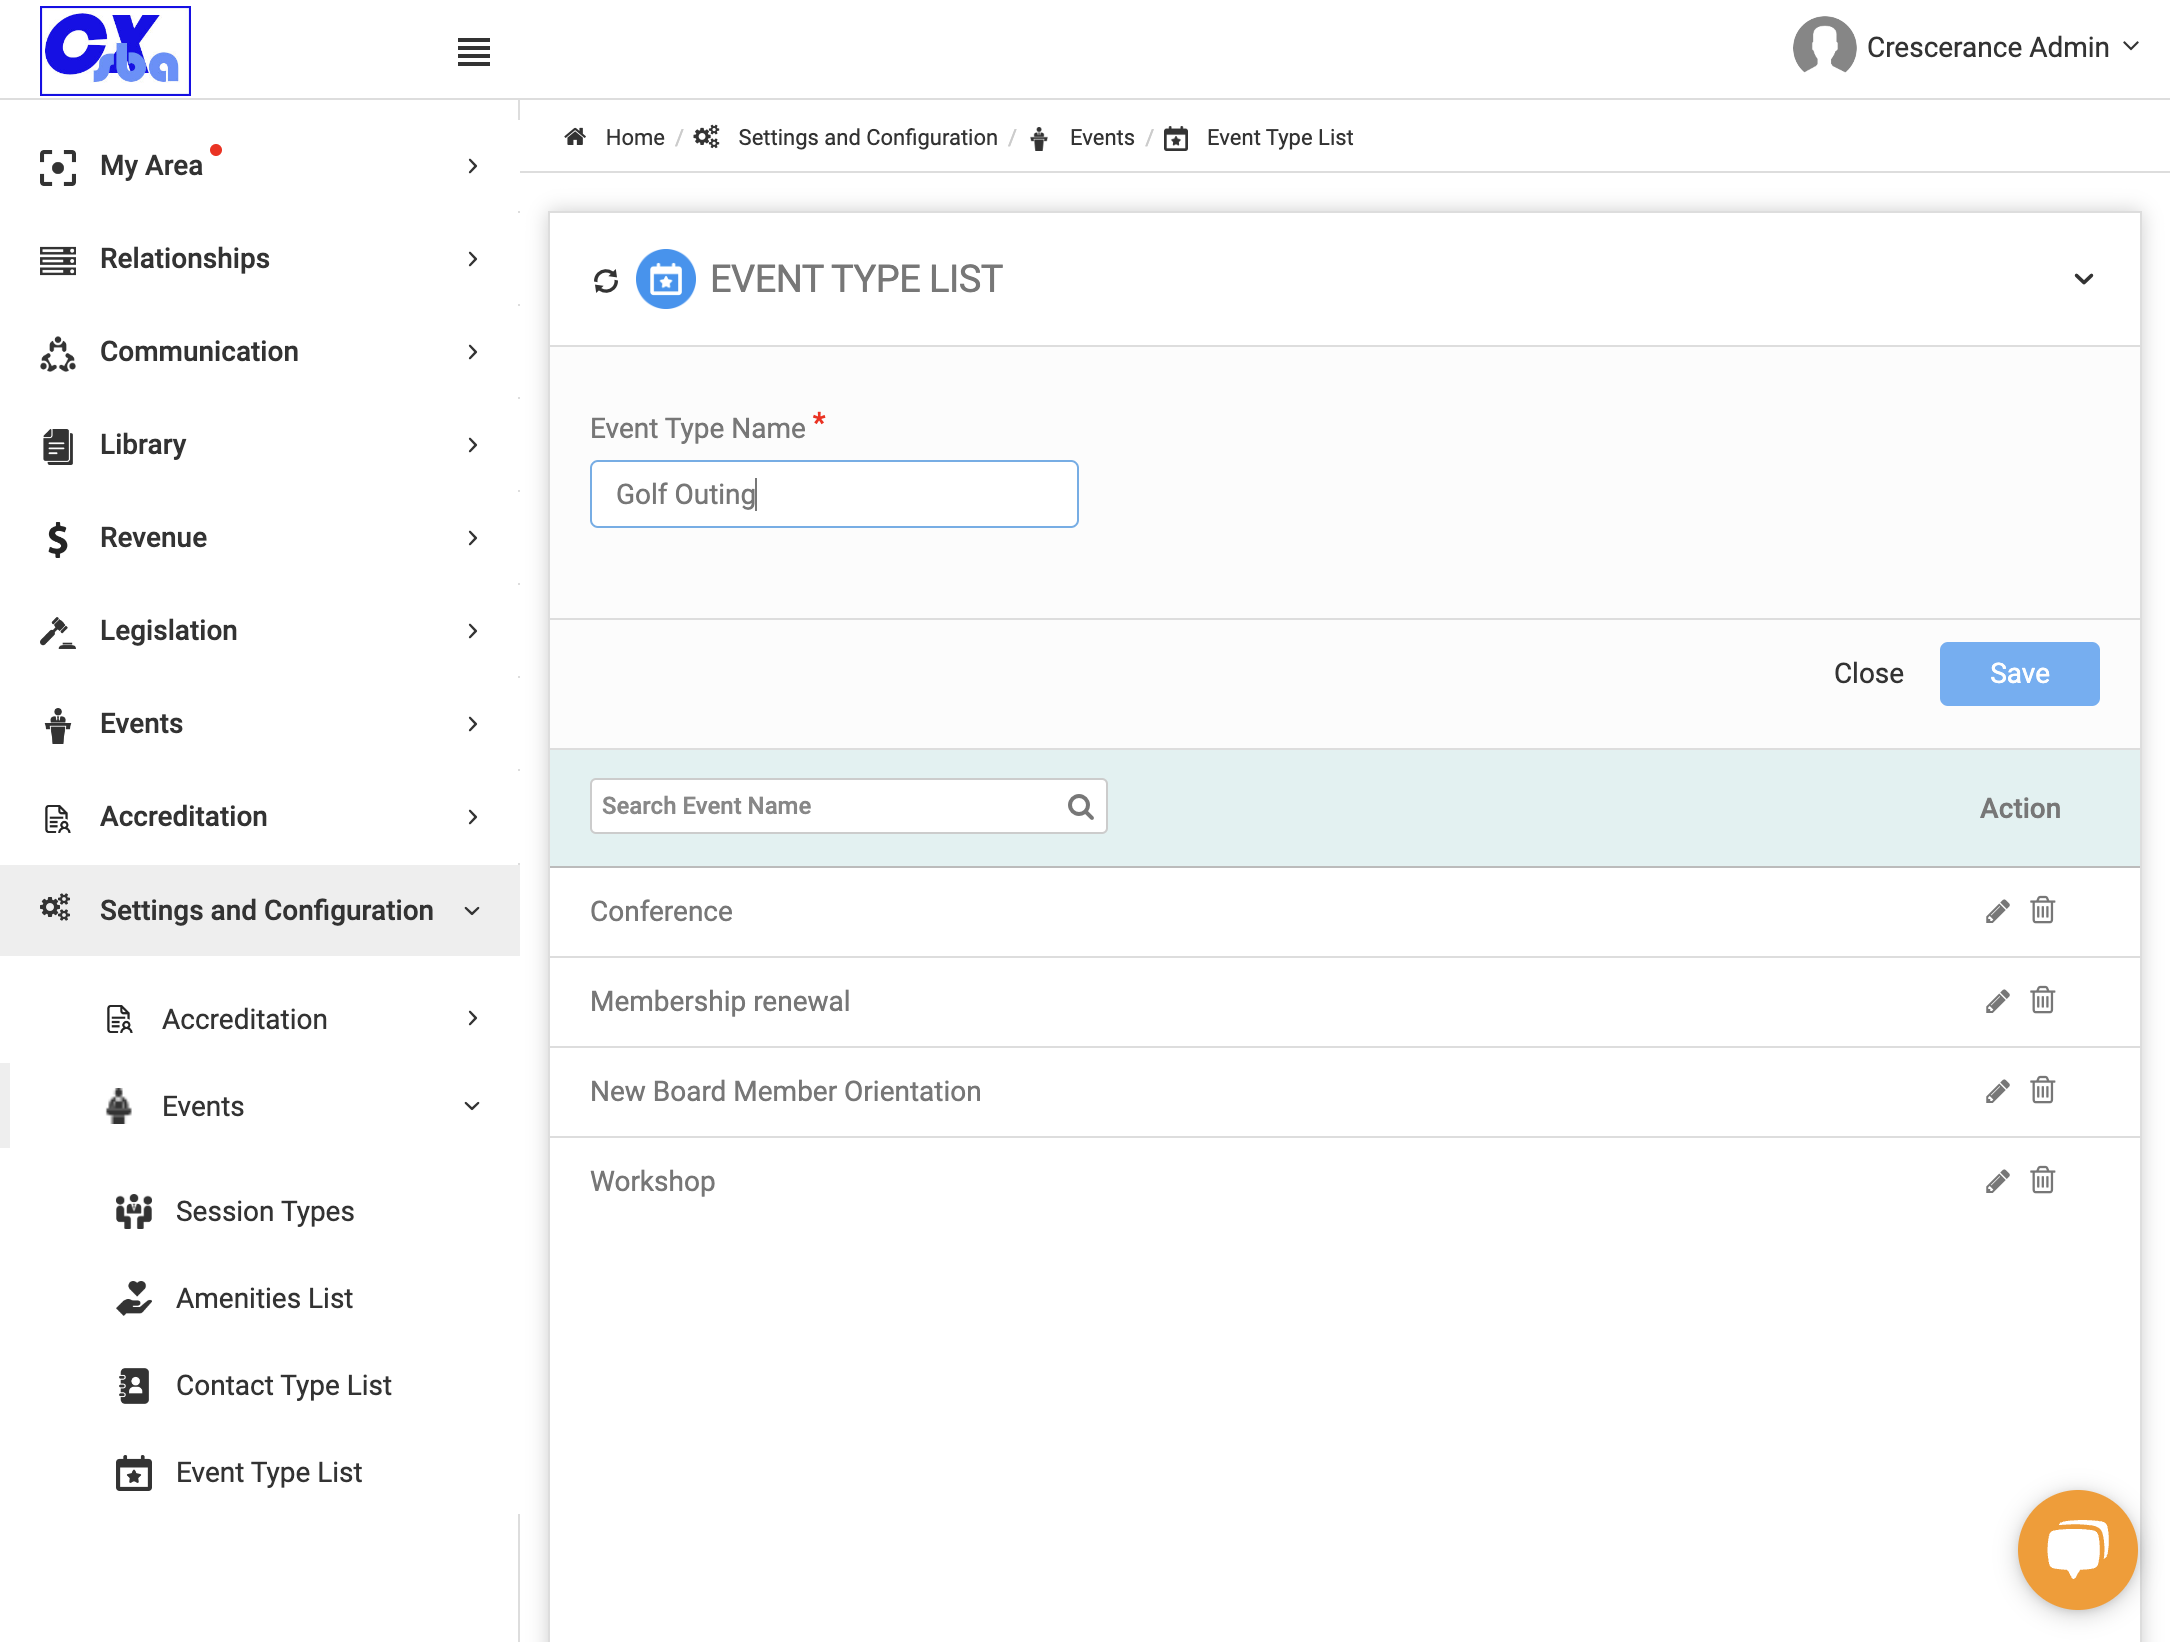
Task: Click the Home icon in breadcrumb
Action: click(575, 137)
